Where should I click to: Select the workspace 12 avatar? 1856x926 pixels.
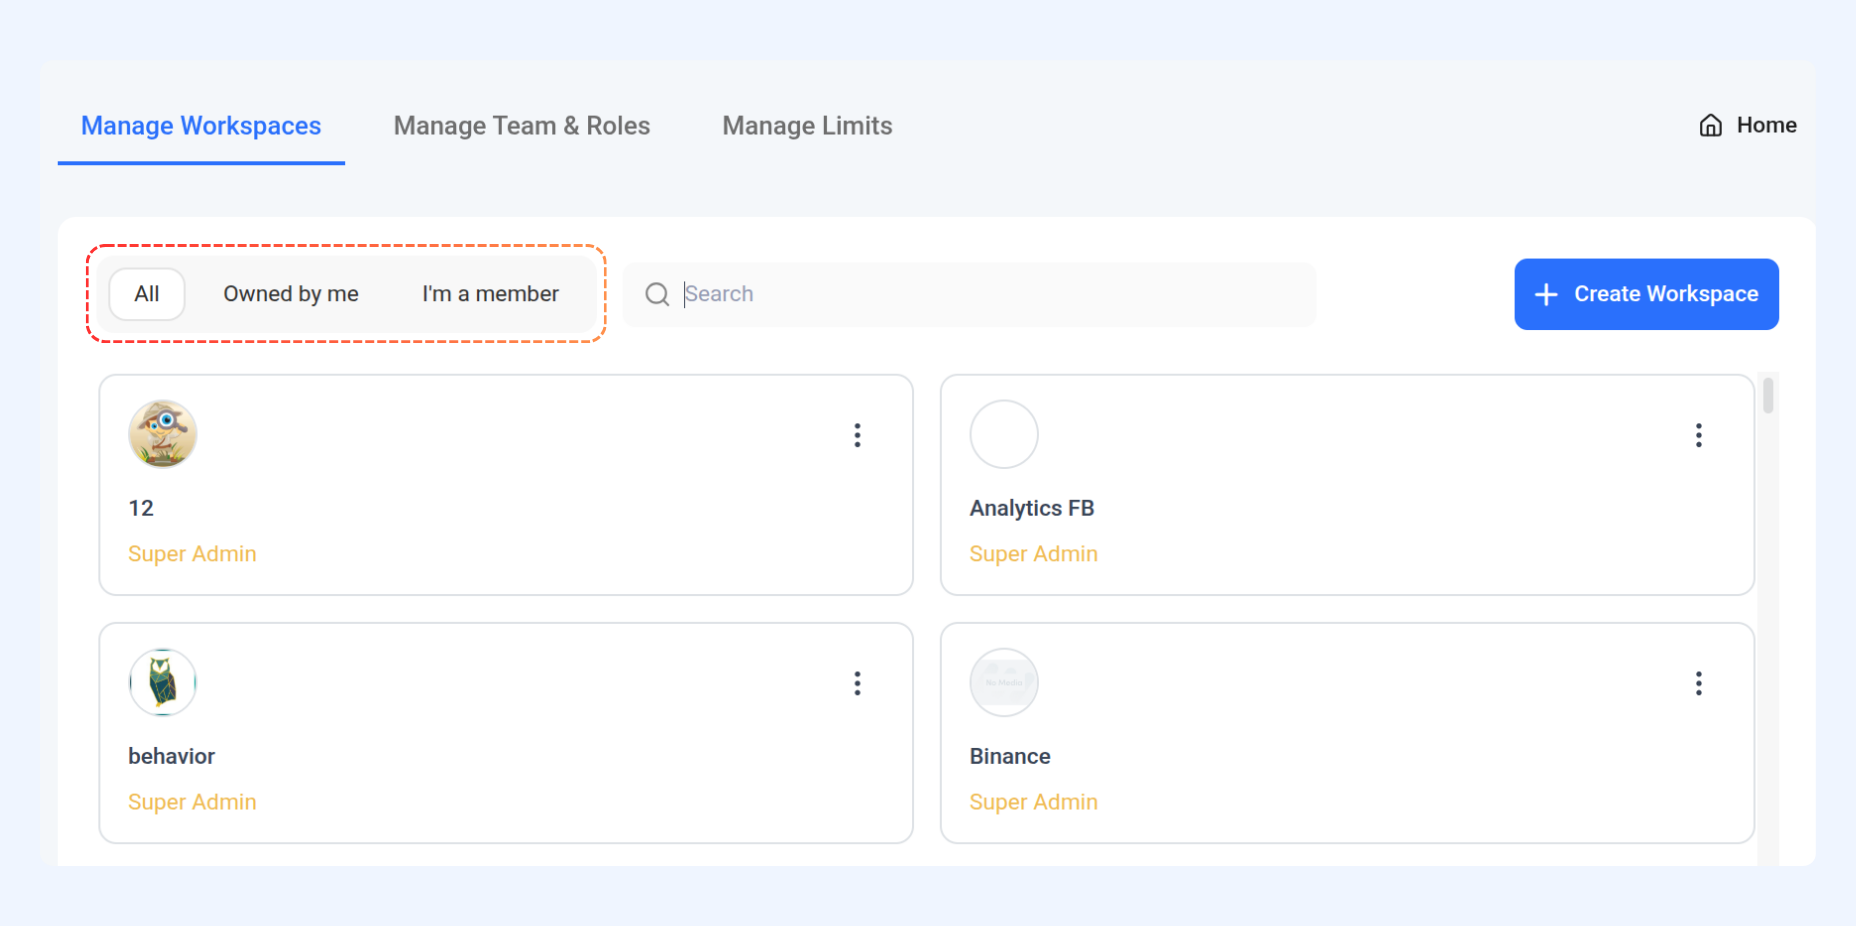coord(162,434)
